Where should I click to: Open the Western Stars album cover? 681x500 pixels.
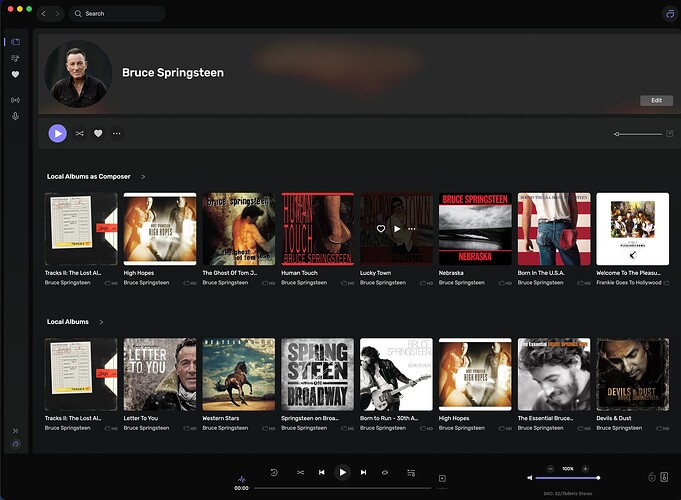[x=238, y=374]
